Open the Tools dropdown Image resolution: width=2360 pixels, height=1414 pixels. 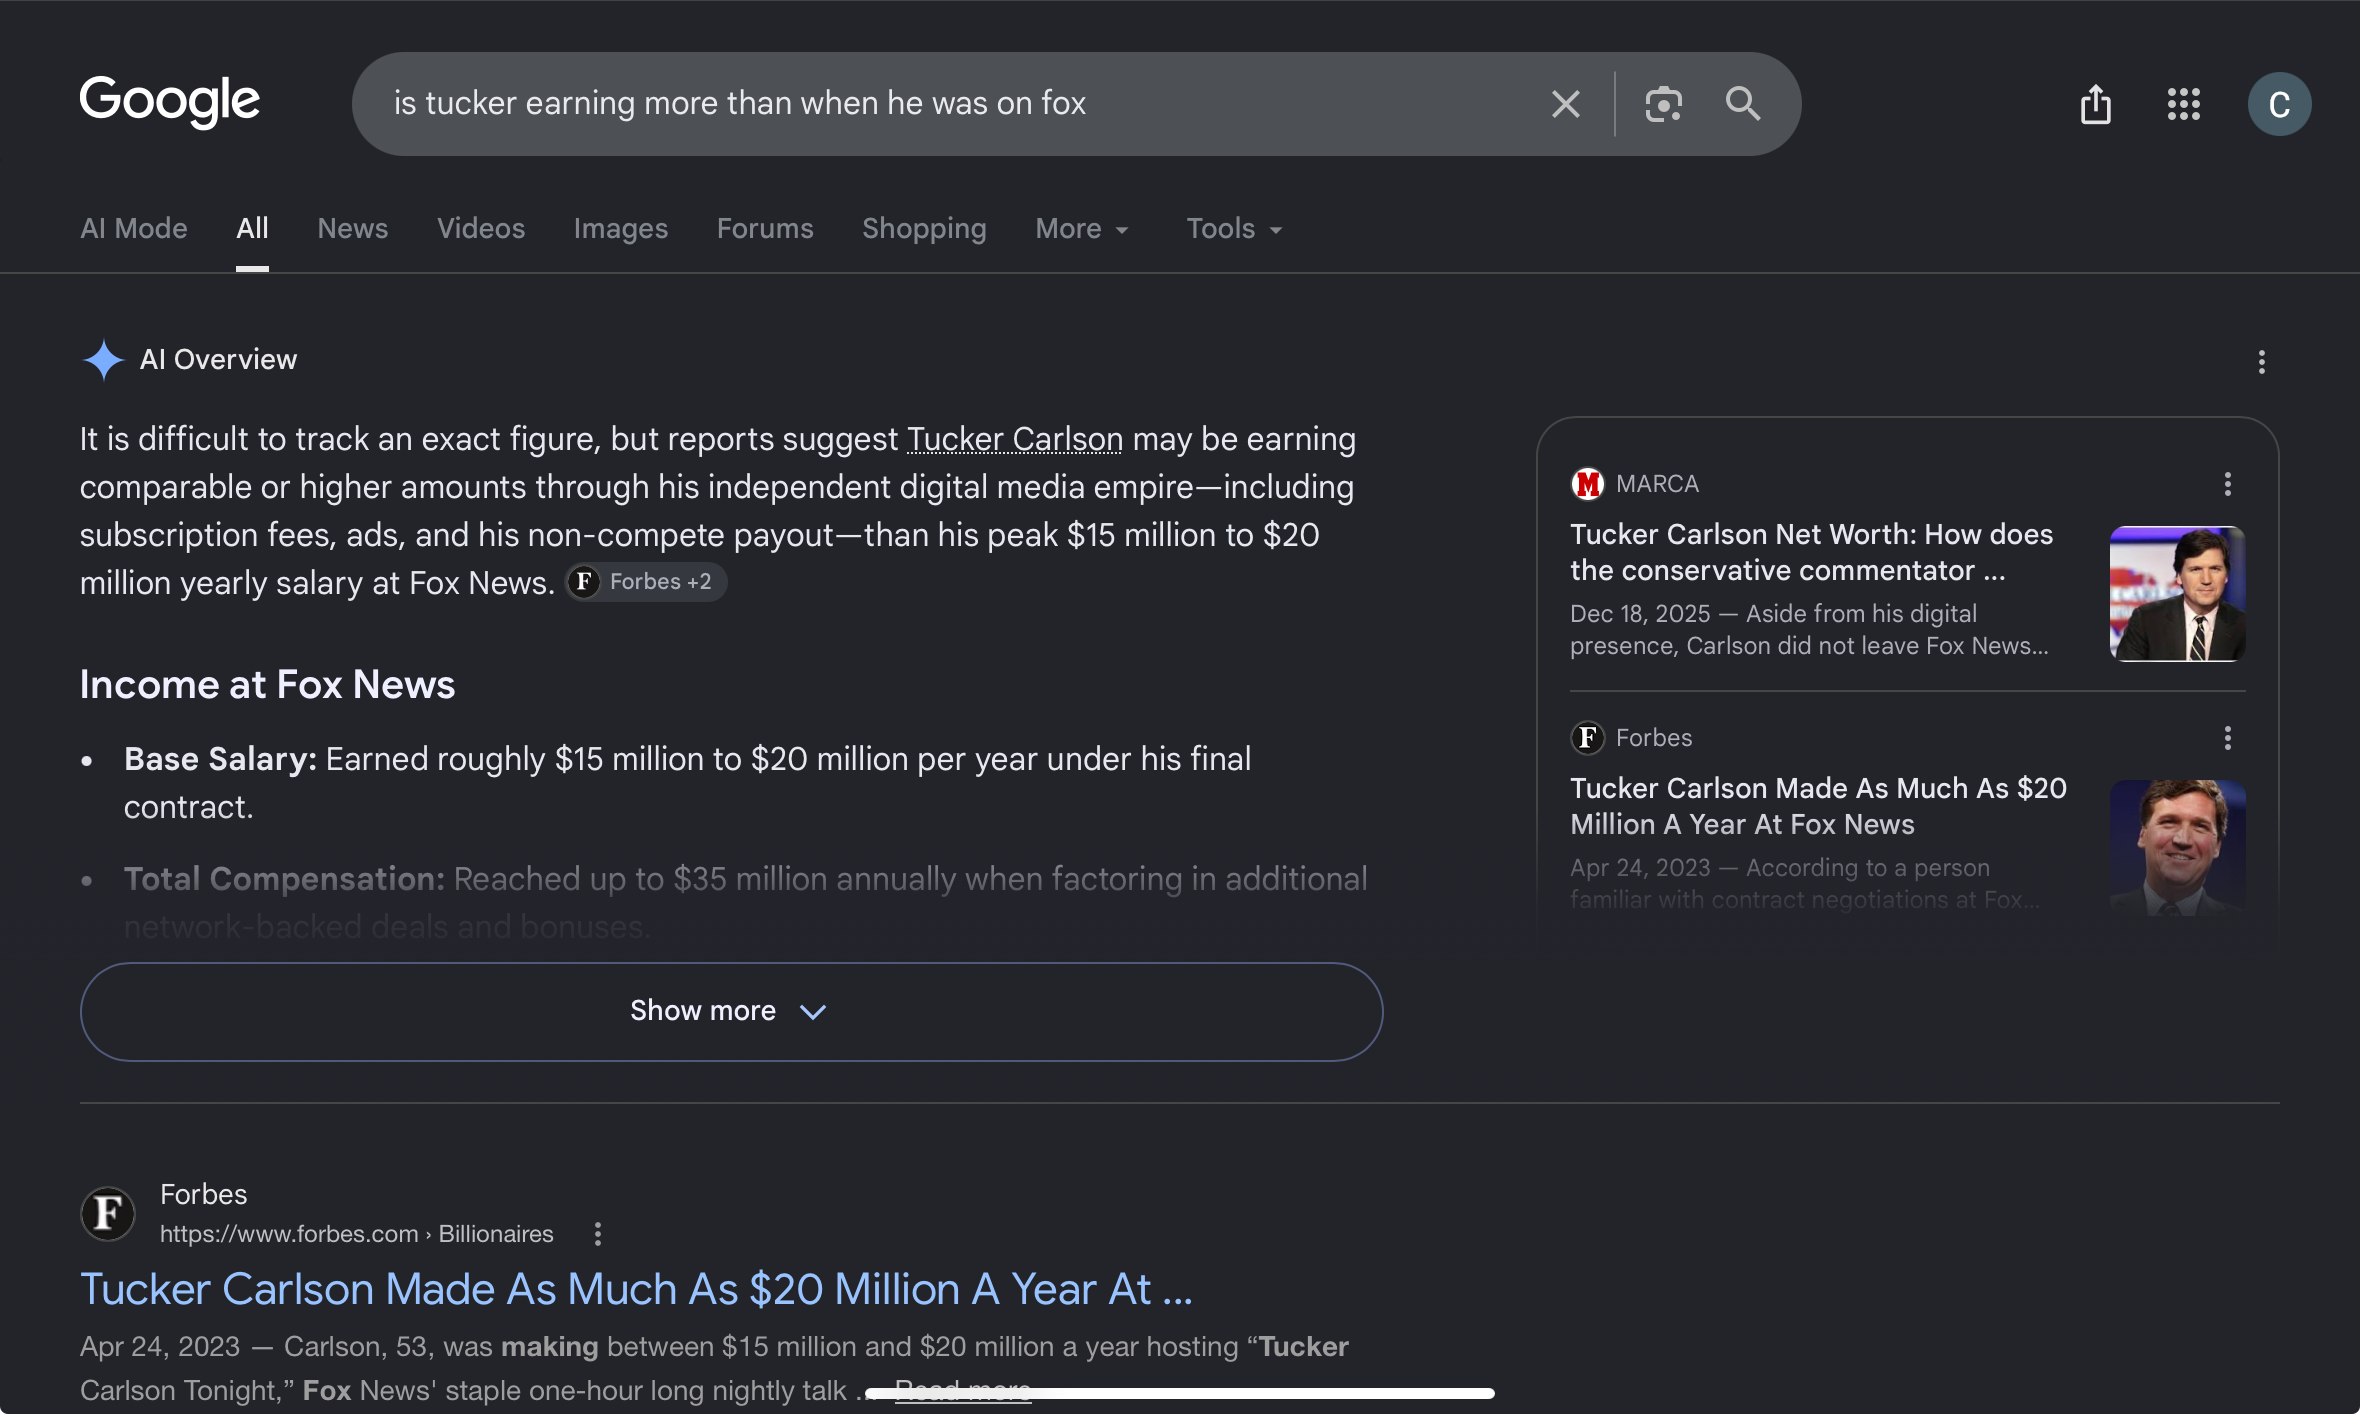(1234, 228)
